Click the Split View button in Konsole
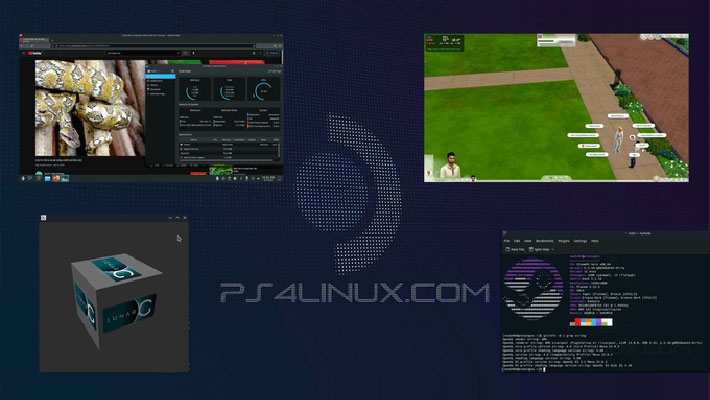The height and width of the screenshot is (400, 710). tap(539, 250)
